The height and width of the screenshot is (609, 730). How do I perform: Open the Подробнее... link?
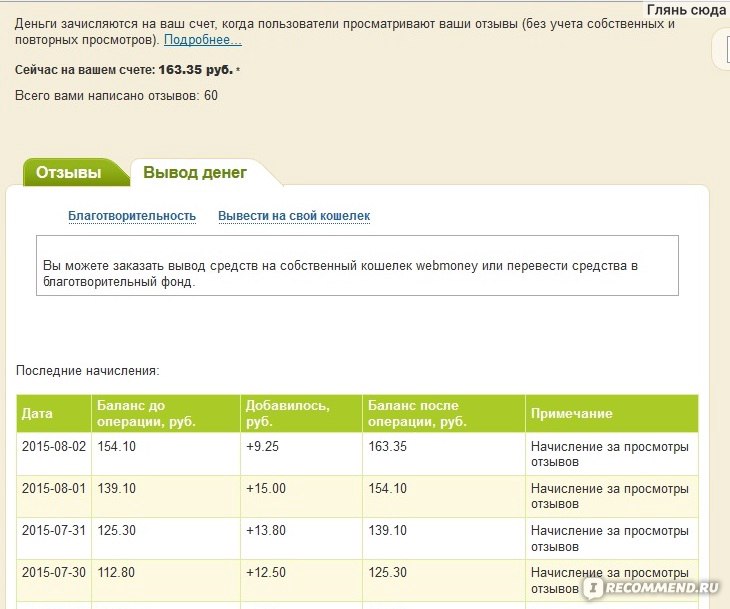tap(203, 40)
